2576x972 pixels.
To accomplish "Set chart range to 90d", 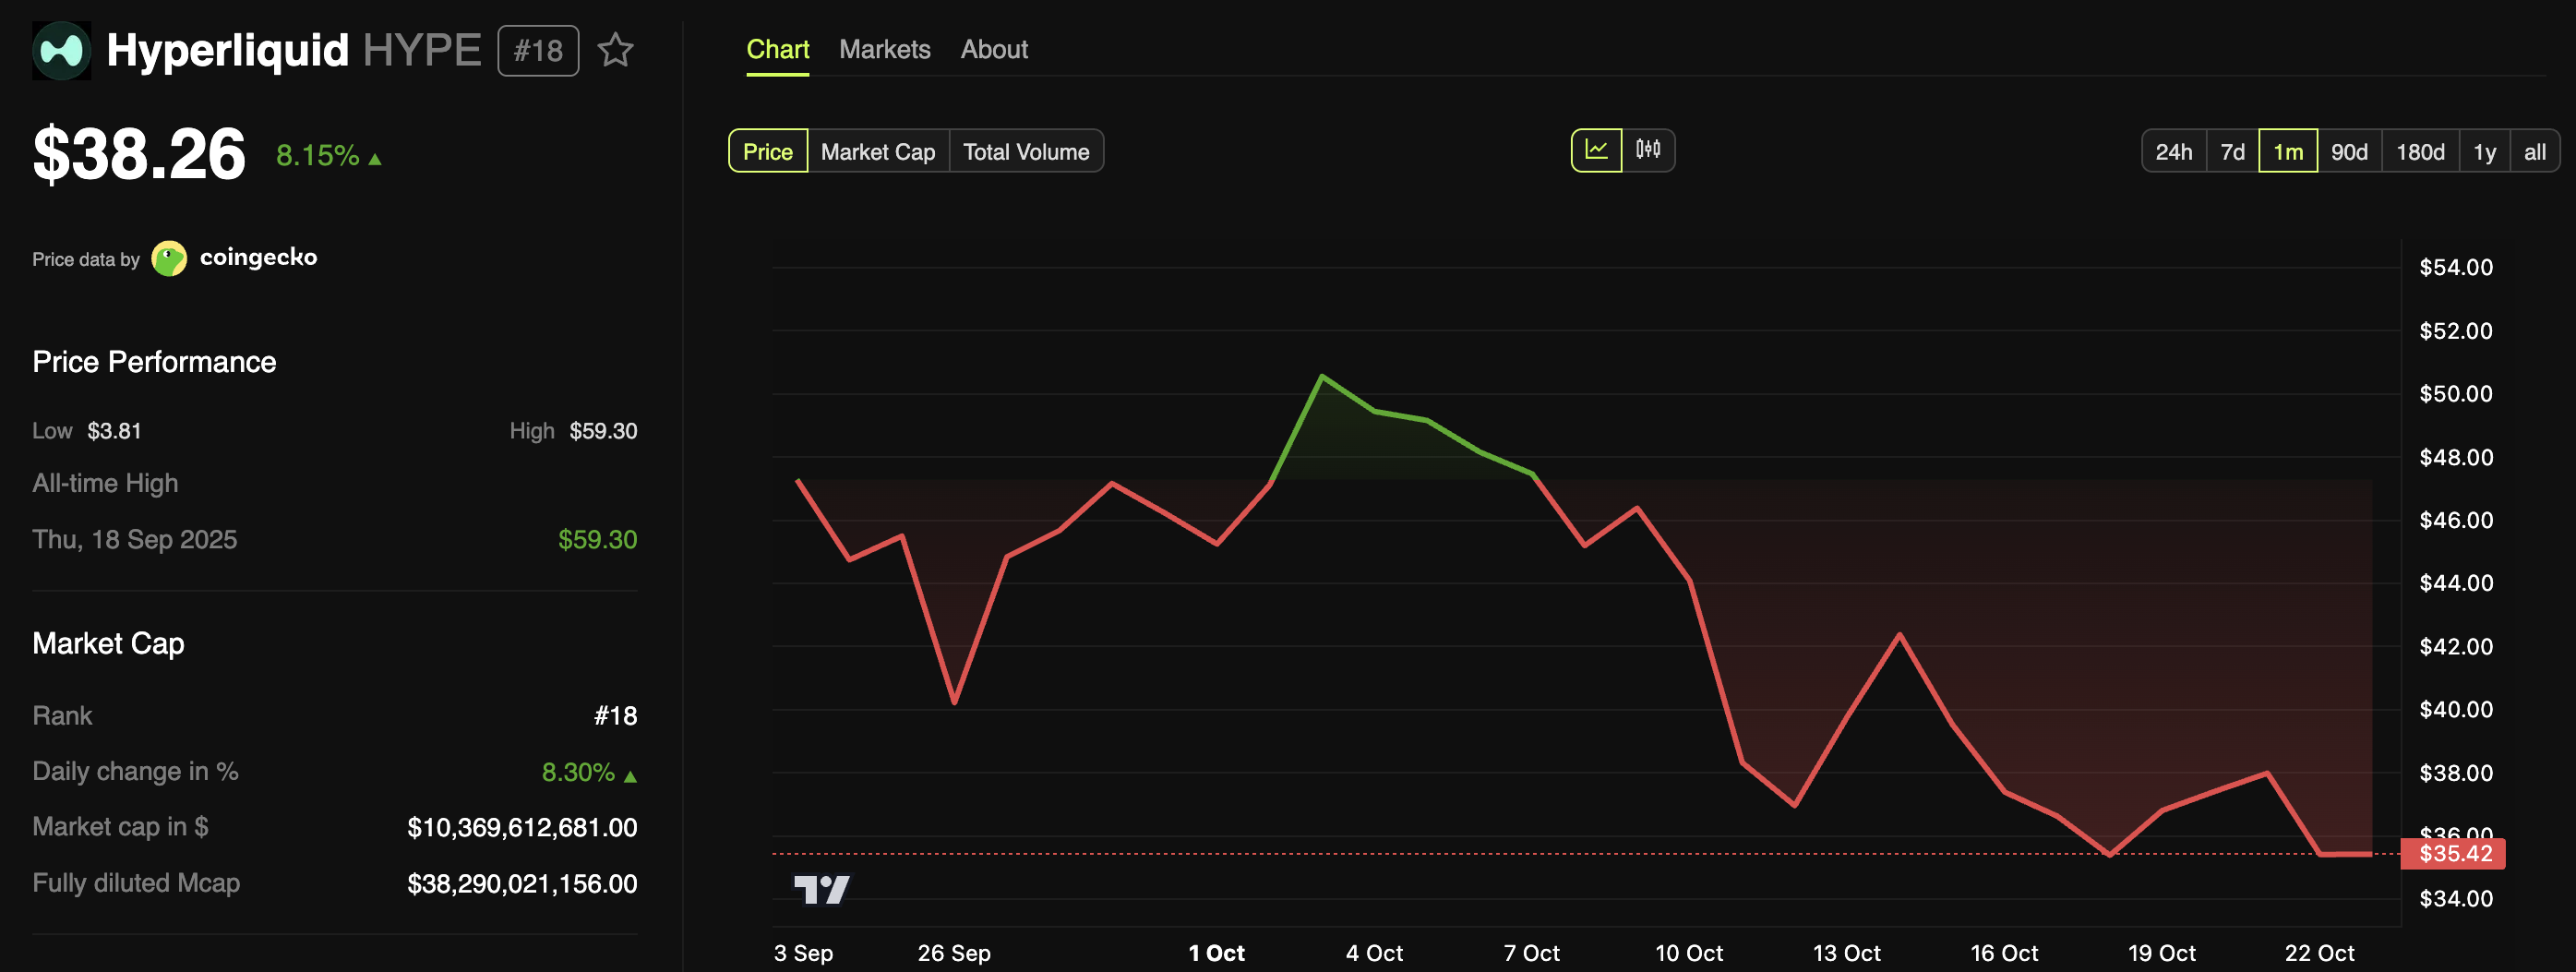I will [x=2350, y=151].
